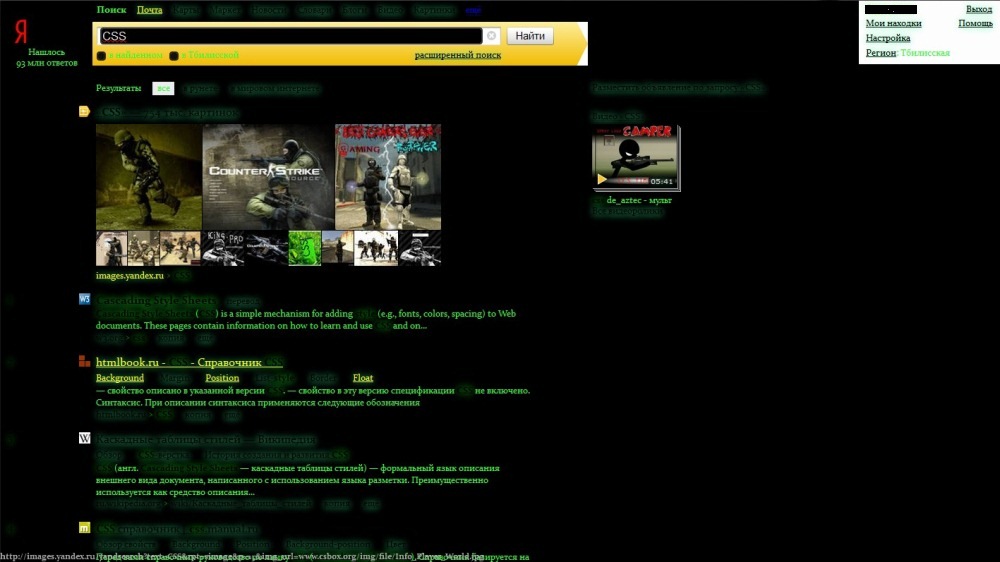Open the KING PRO small thumbnail

223,248
